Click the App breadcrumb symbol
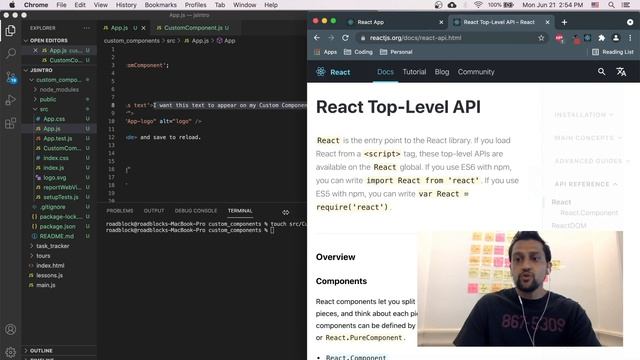Image resolution: width=640 pixels, height=360 pixels. pos(226,41)
